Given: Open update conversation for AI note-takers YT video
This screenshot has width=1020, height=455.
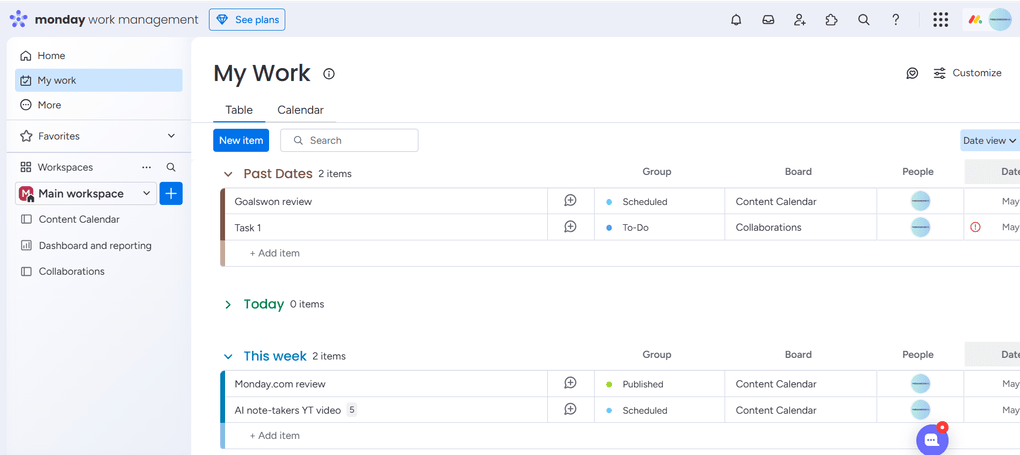Looking at the screenshot, I should (570, 409).
